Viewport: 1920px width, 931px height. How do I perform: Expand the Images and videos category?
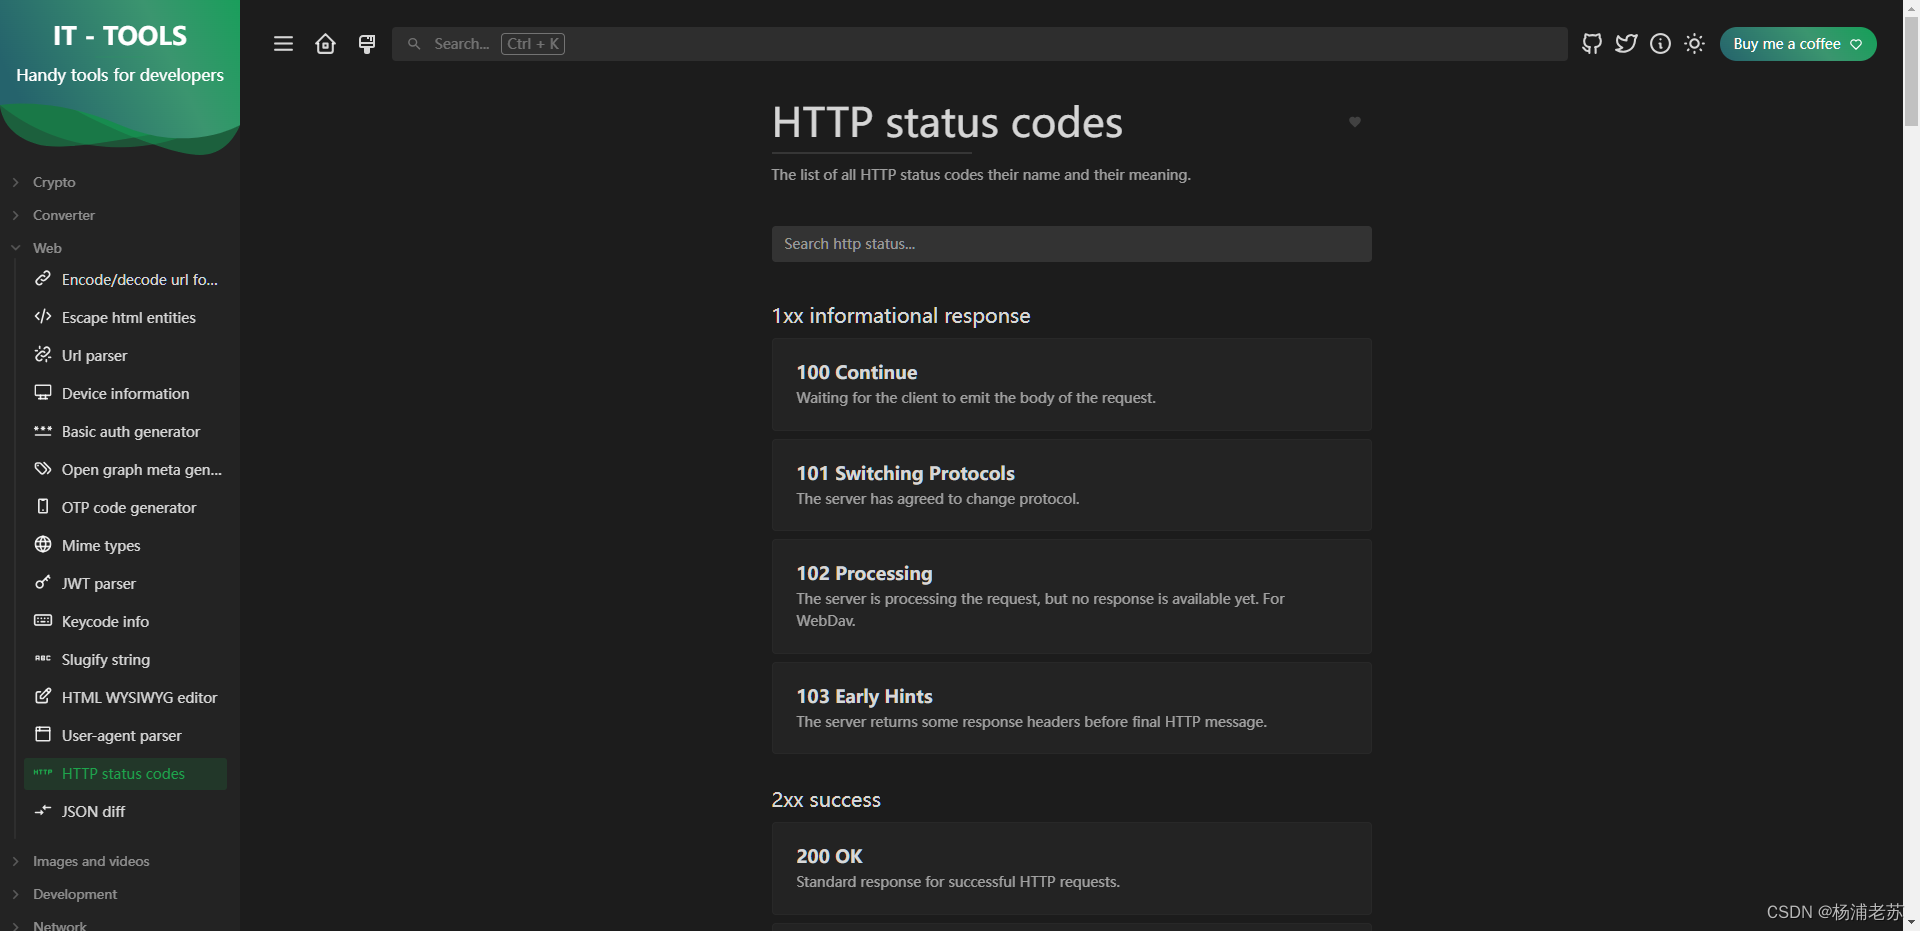[x=91, y=861]
